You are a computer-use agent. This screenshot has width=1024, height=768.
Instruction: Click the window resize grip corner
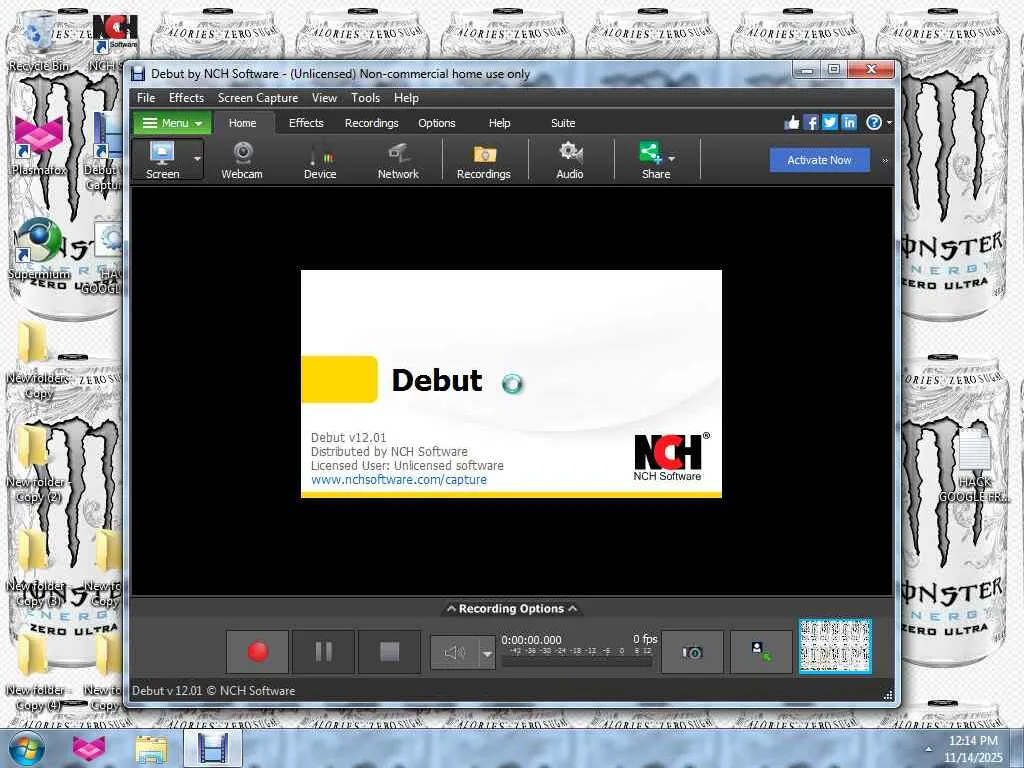tap(888, 695)
